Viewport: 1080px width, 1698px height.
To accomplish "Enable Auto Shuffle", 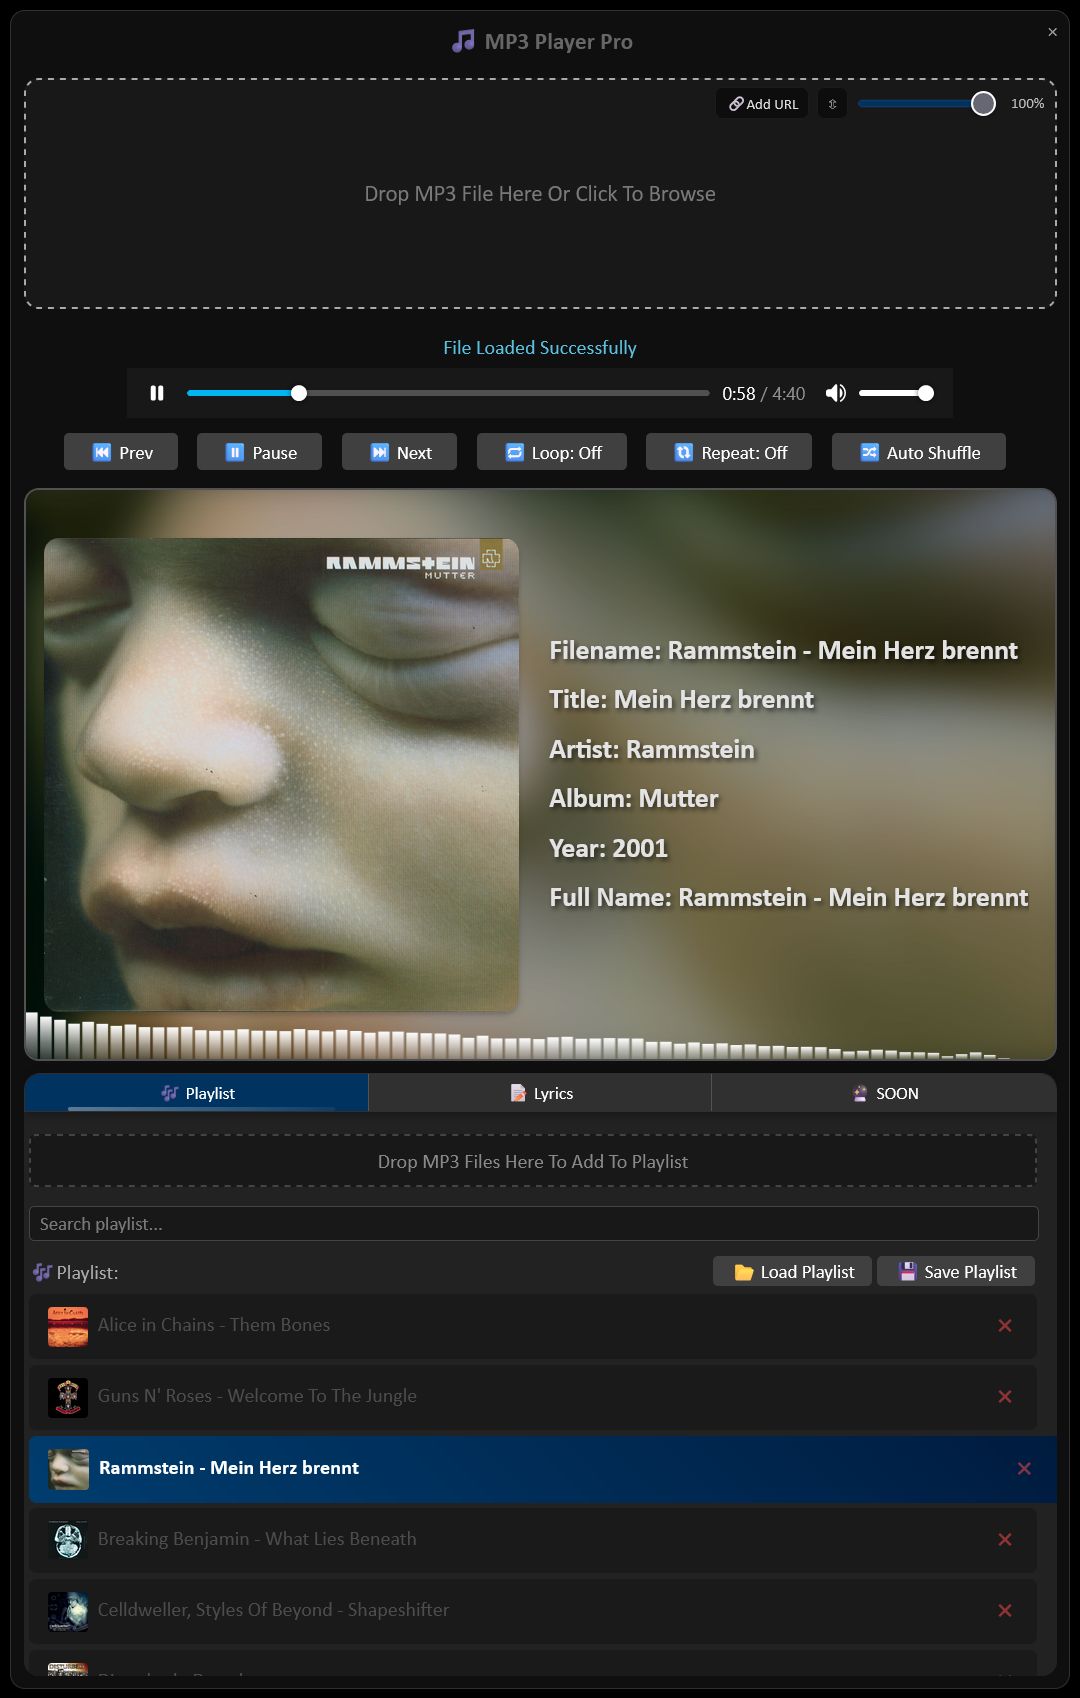I will click(919, 452).
